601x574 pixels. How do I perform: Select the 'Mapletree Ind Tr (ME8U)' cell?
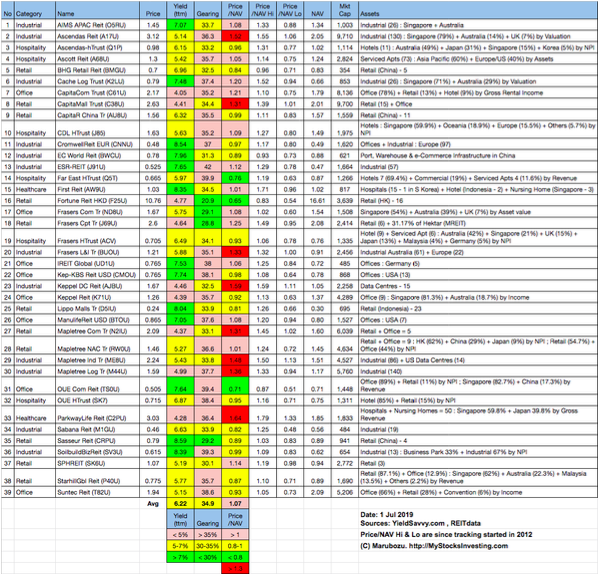[x=98, y=360]
